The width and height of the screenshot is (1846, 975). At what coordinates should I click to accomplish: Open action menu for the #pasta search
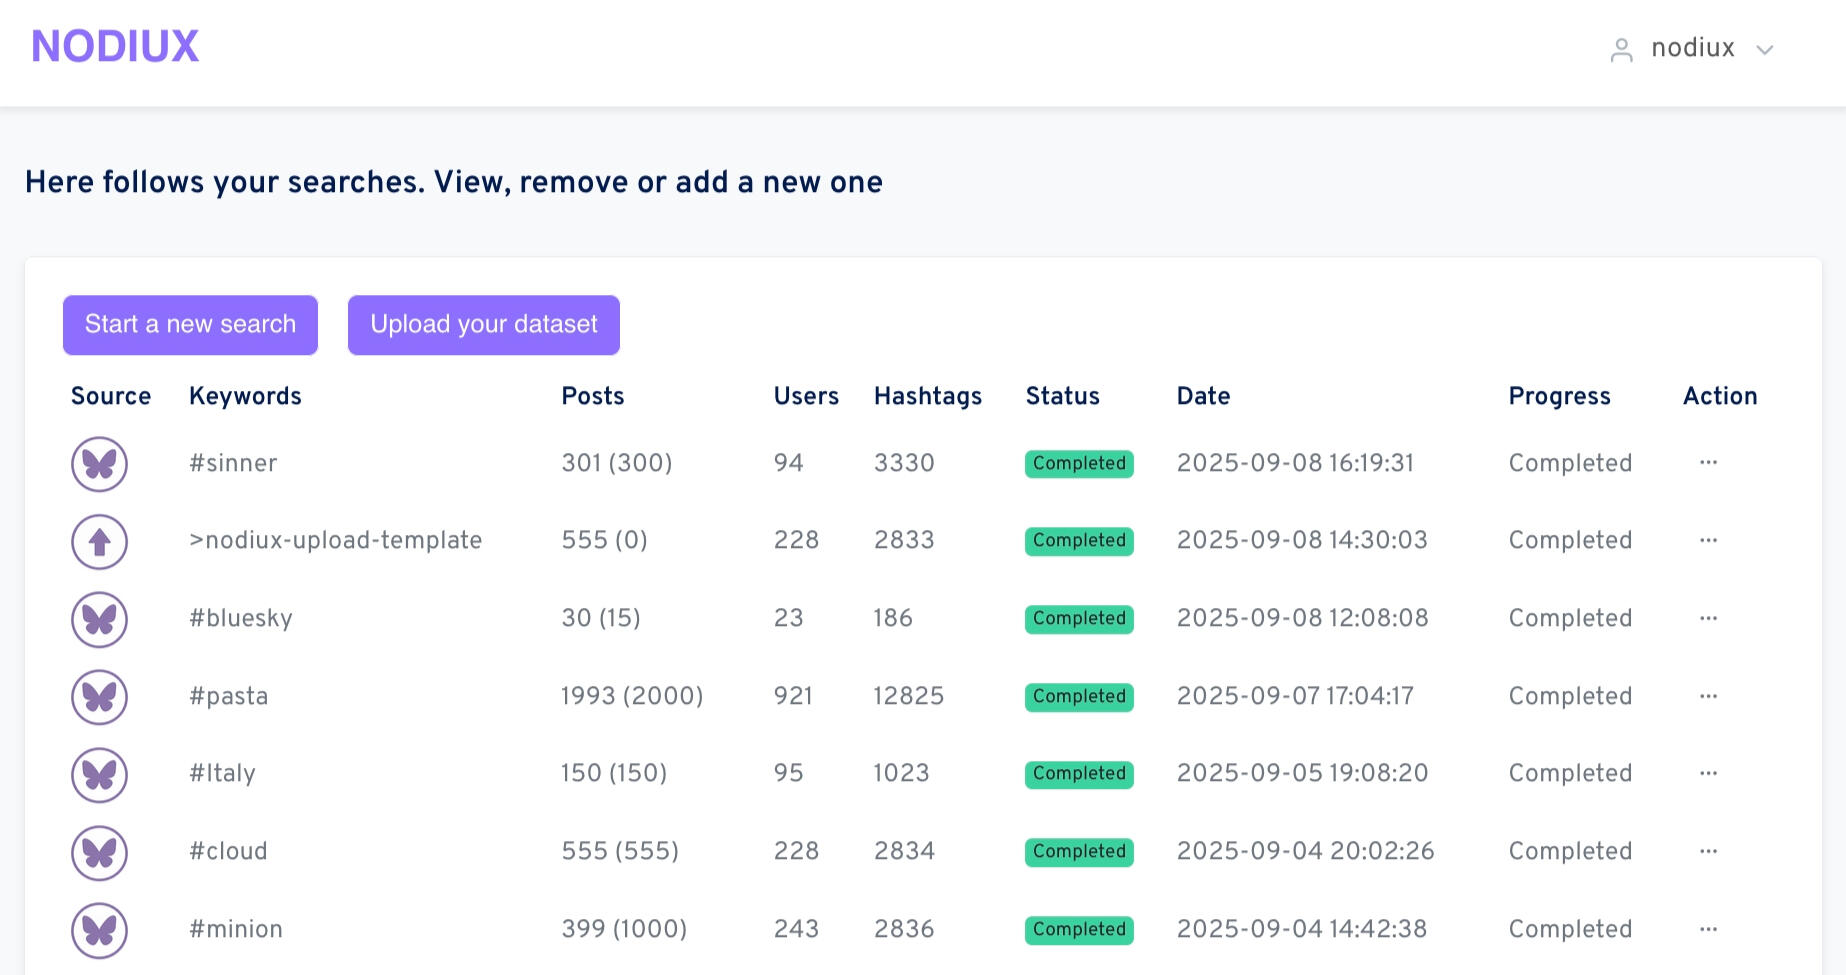click(1708, 696)
